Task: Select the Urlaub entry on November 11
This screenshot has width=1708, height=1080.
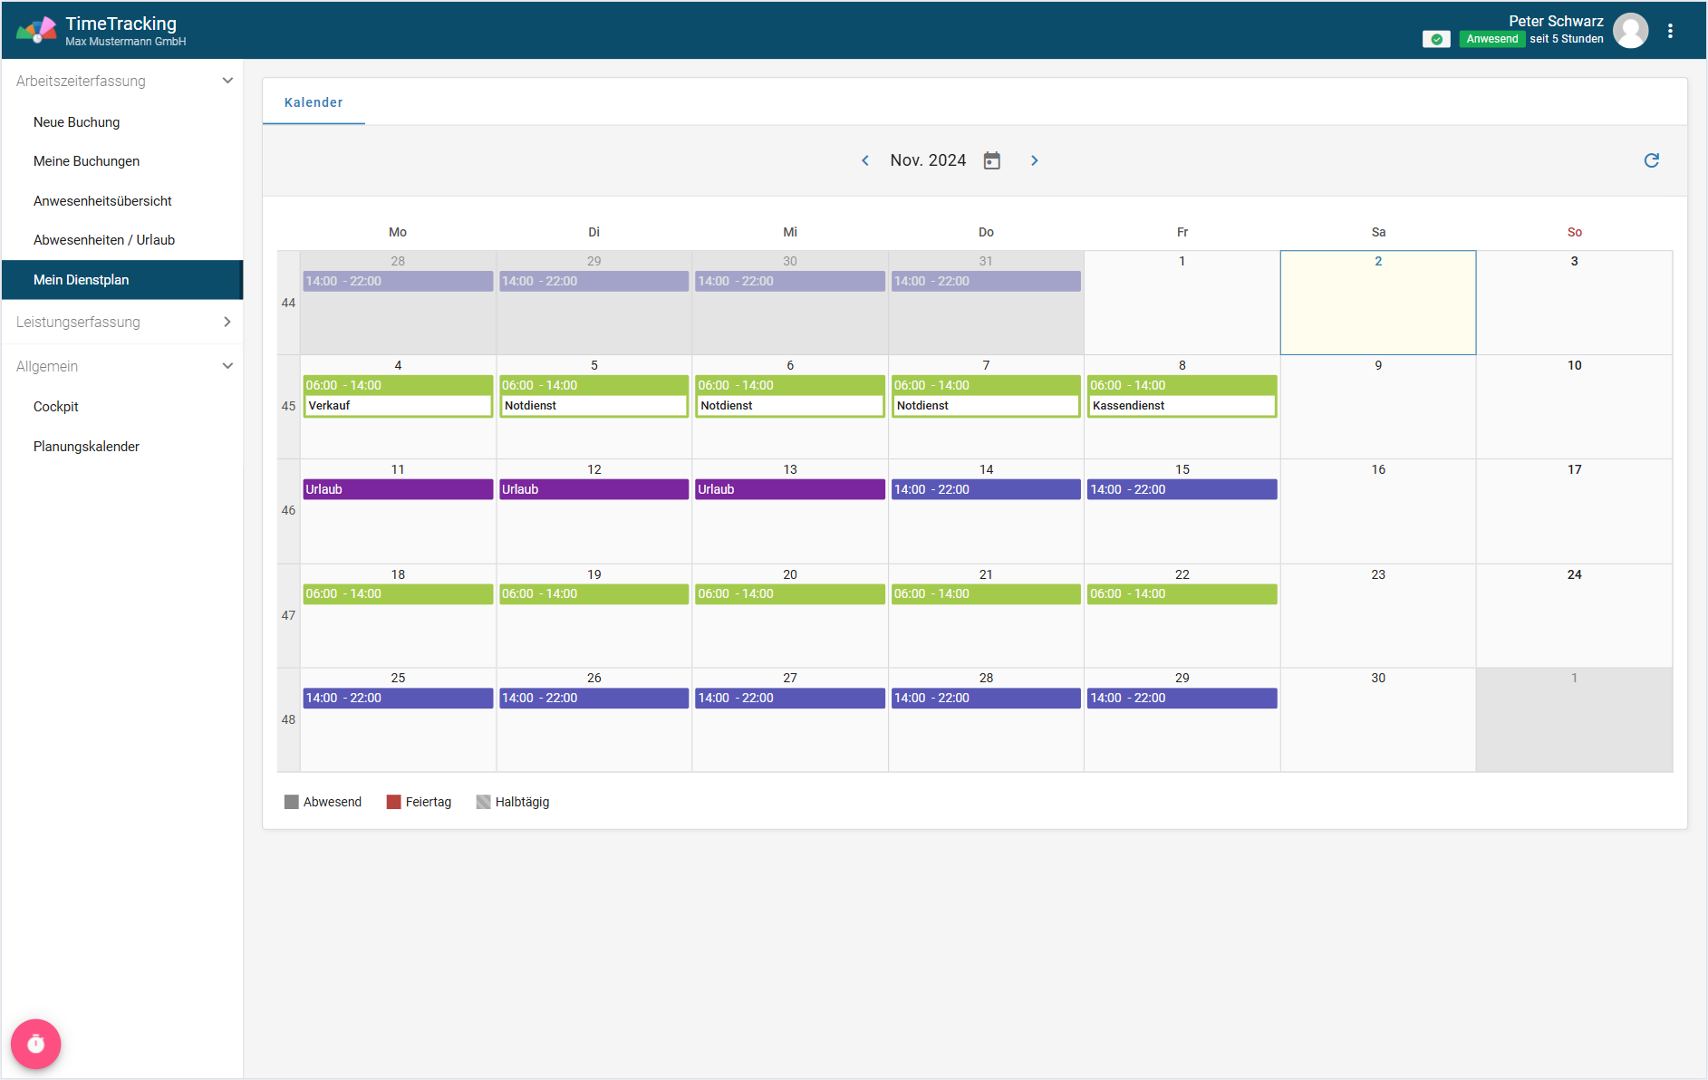Action: [397, 489]
